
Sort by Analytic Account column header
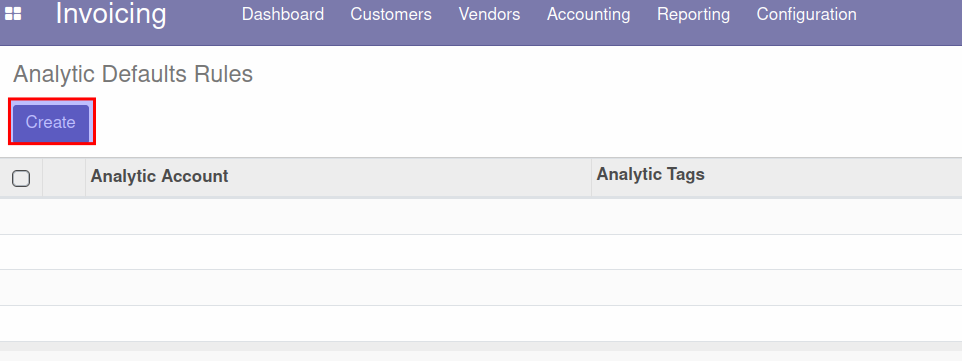click(338, 177)
